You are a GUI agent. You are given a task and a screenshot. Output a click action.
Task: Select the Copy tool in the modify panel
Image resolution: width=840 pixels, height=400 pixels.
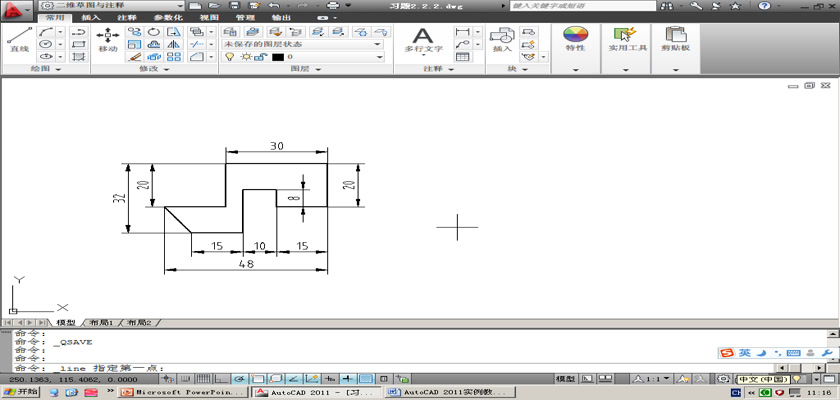click(x=134, y=32)
